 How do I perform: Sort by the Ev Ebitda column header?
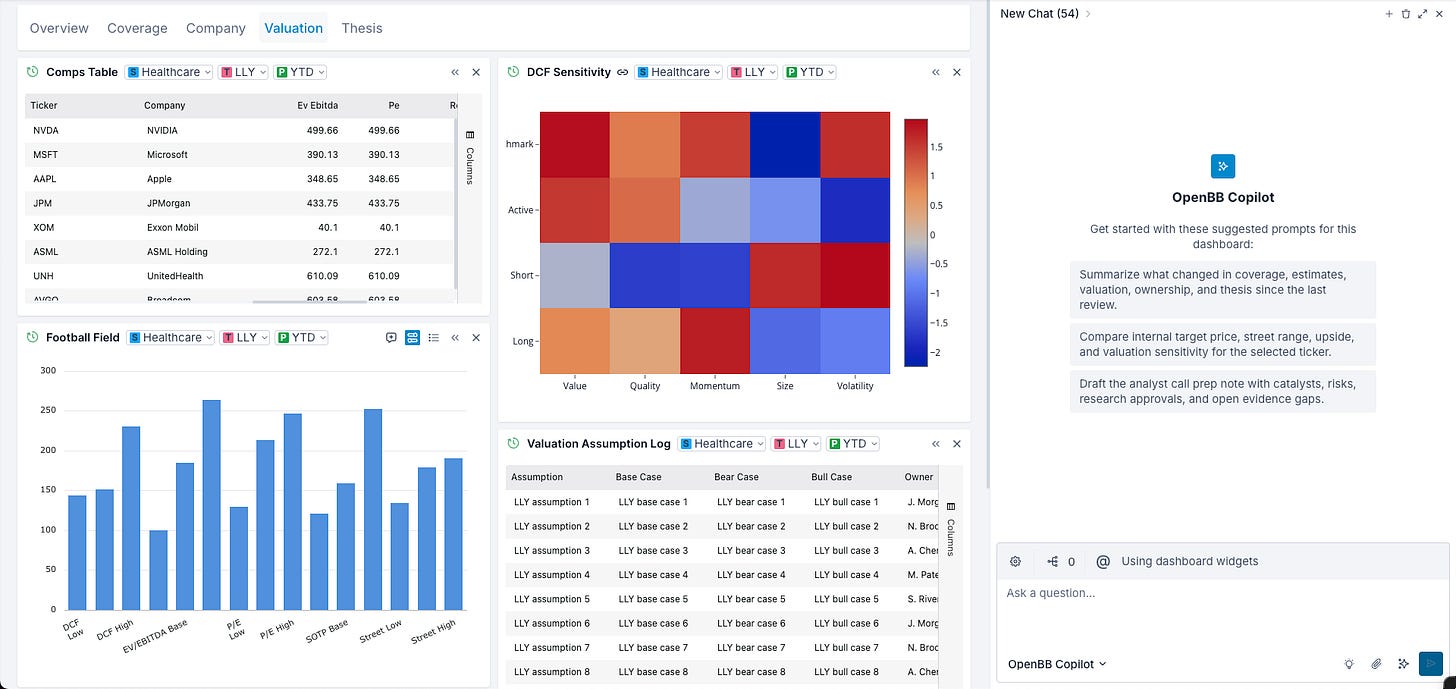coord(317,105)
